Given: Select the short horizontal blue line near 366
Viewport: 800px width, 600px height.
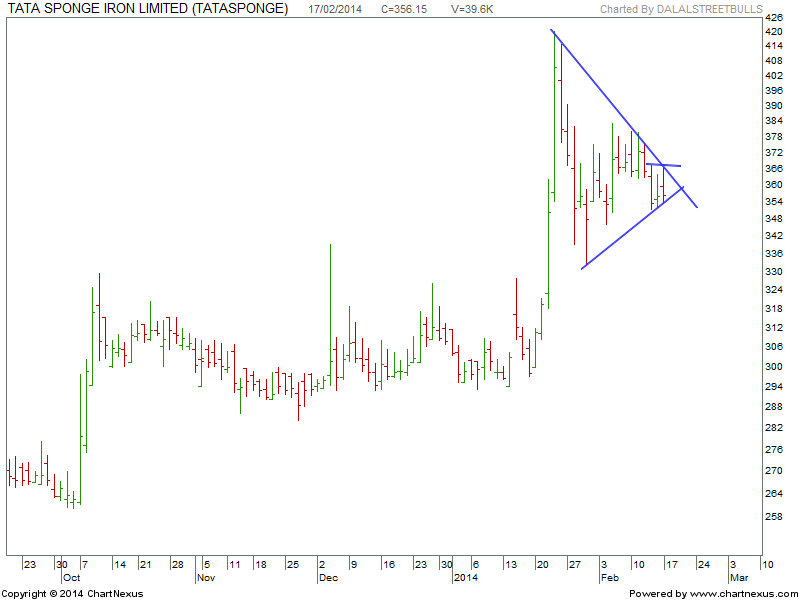Looking at the screenshot, I should (663, 165).
